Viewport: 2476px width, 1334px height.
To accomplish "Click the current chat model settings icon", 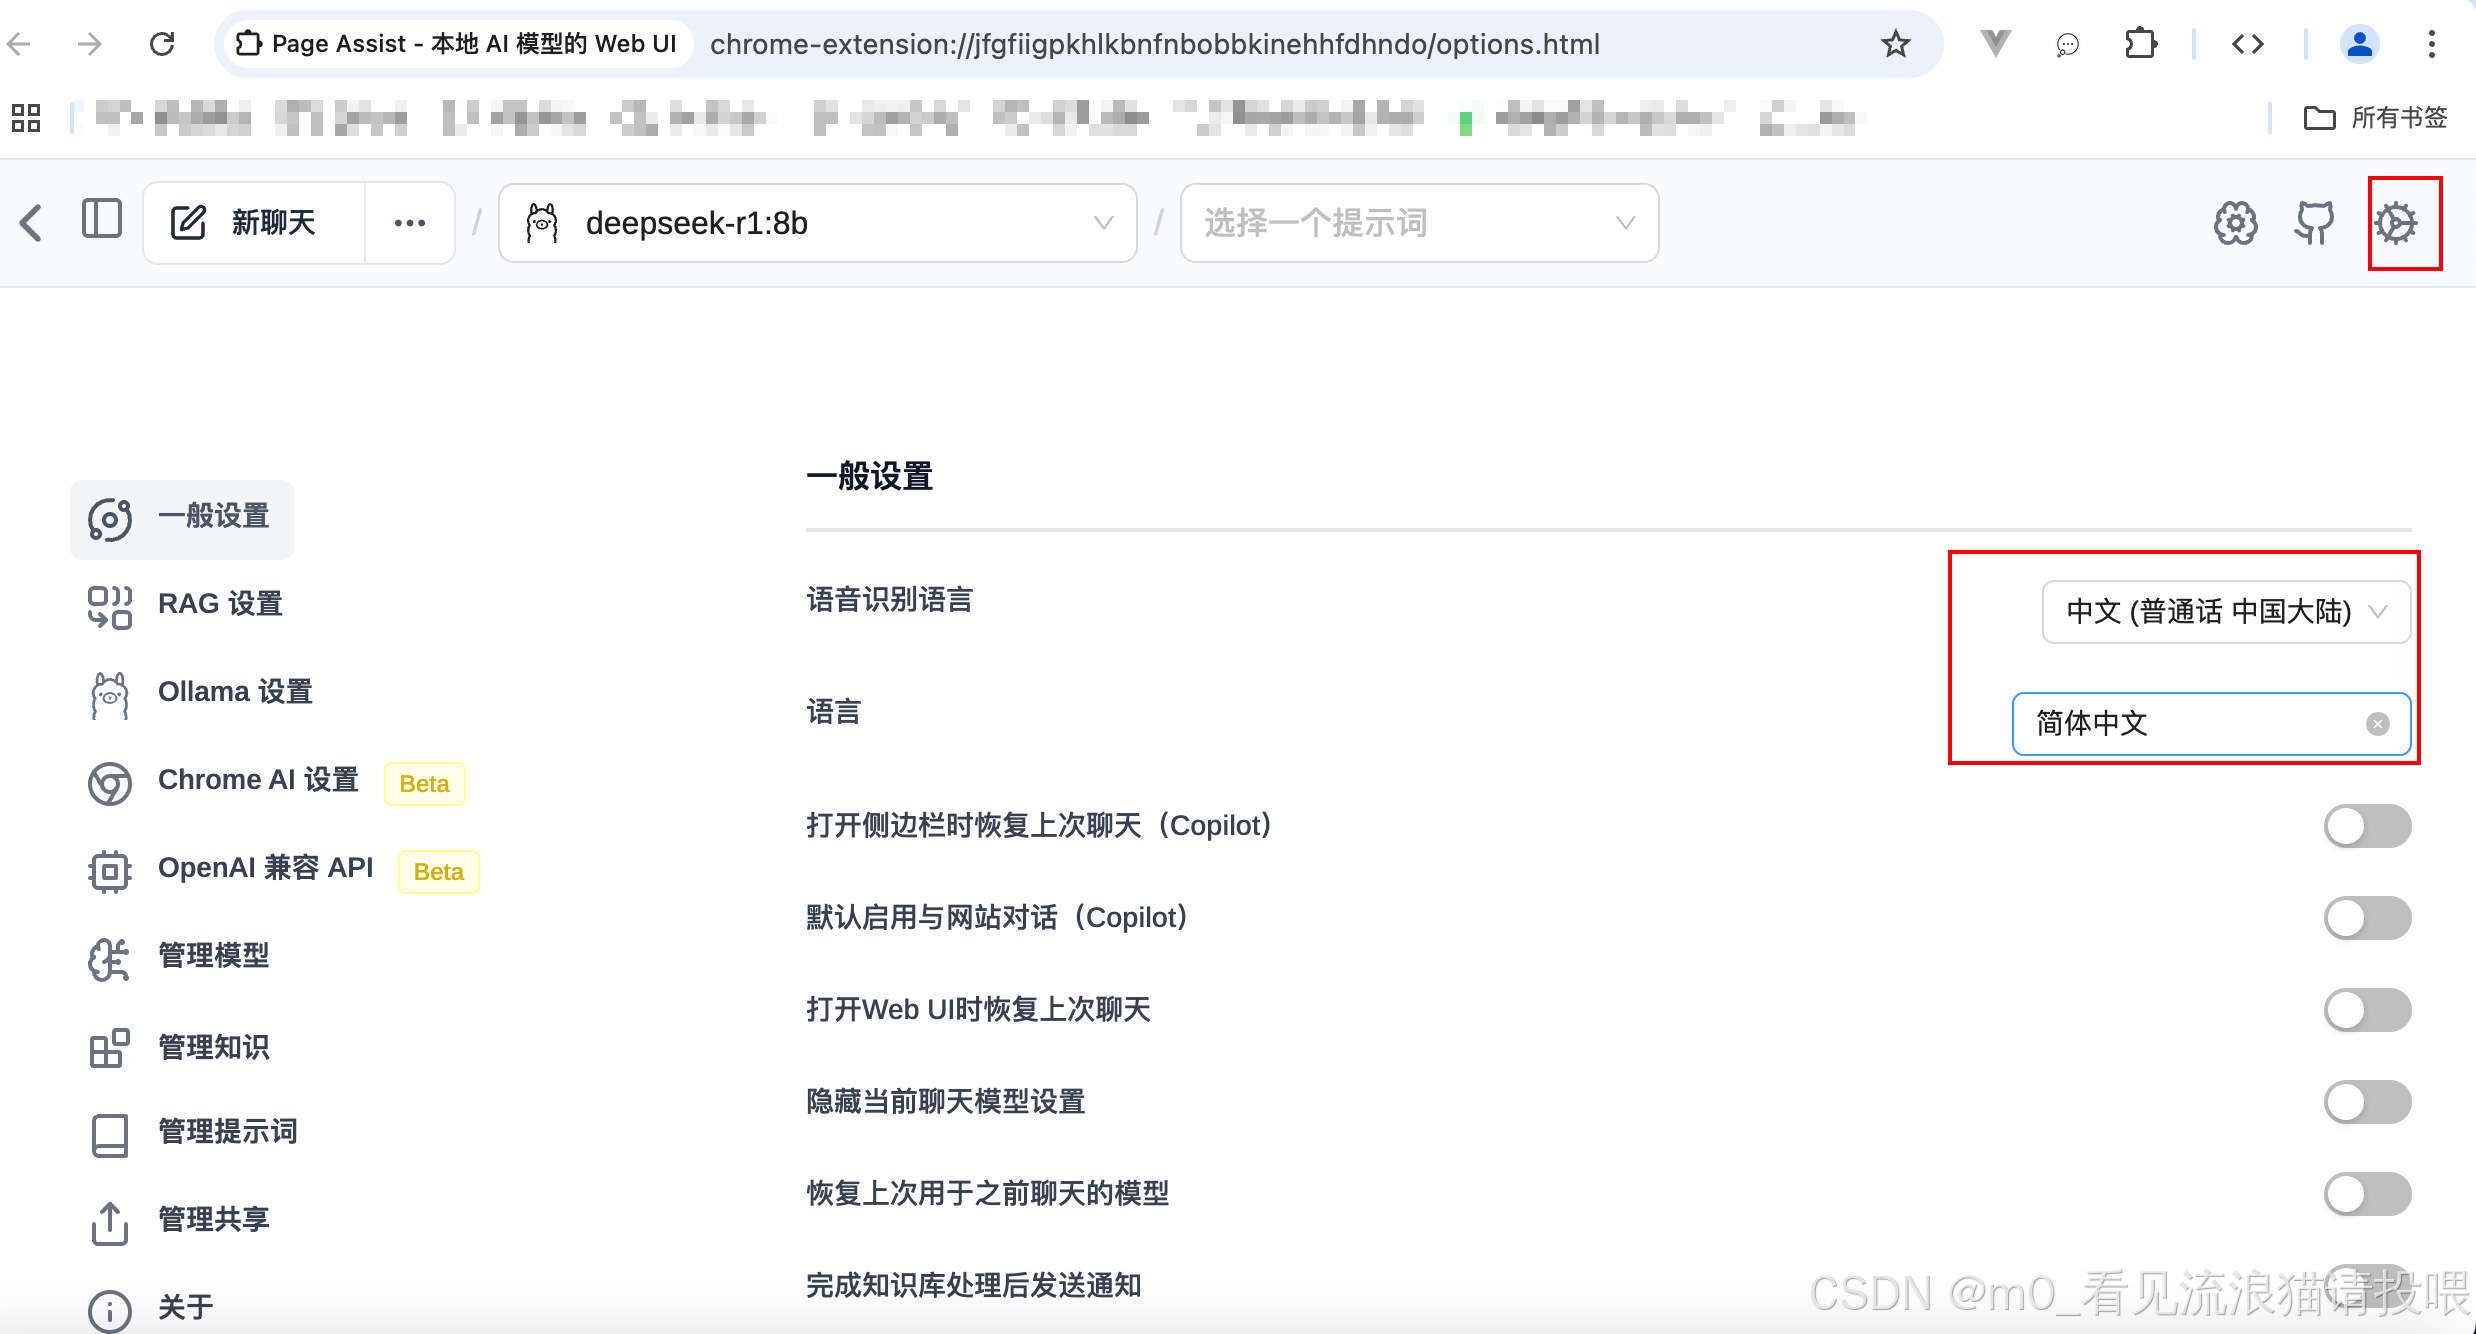I will pos(2235,223).
